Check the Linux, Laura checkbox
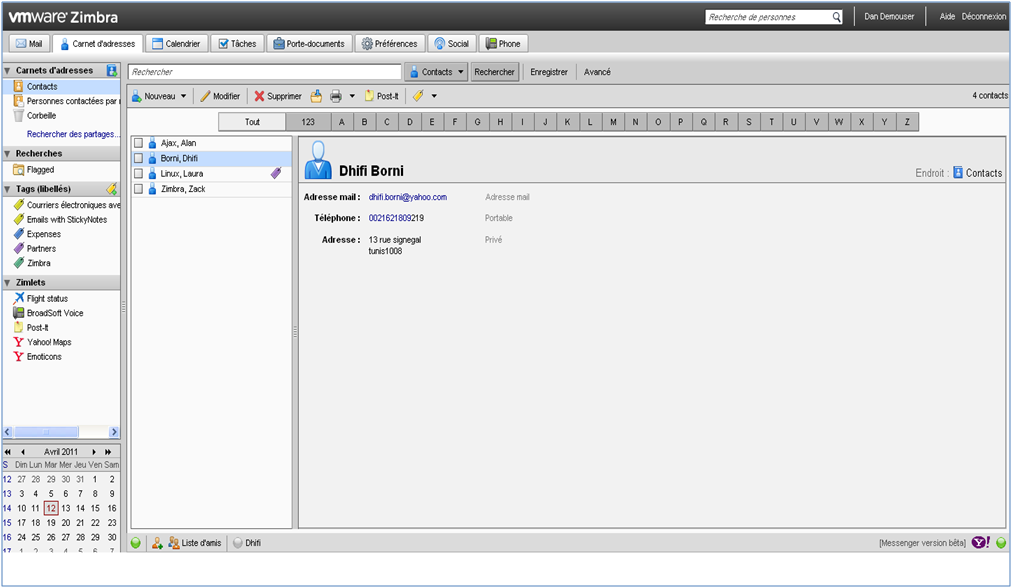This screenshot has height=588, width=1012. 138,173
